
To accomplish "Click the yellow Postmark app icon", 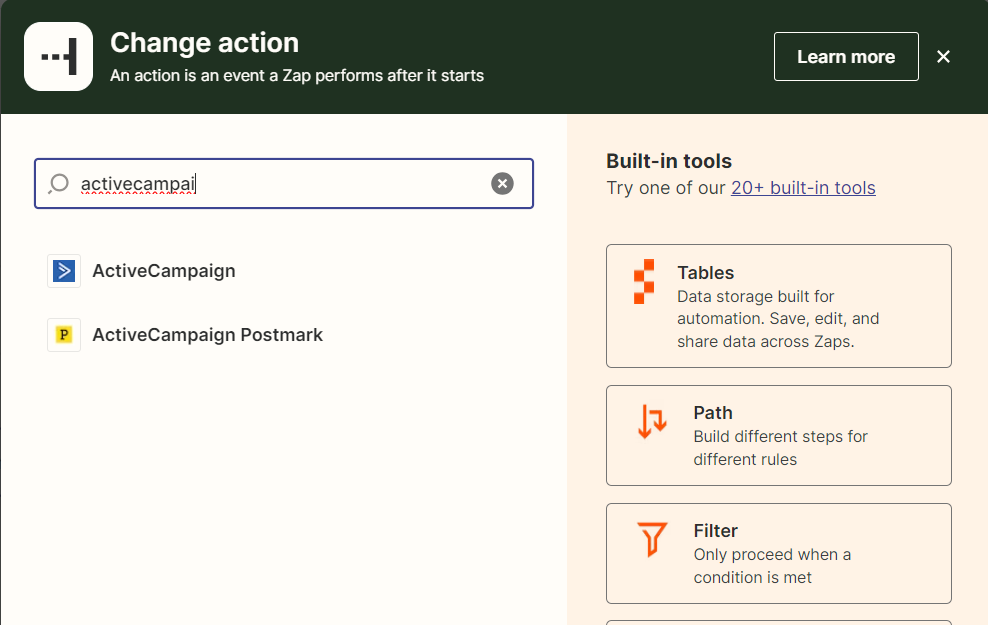I will tap(64, 335).
